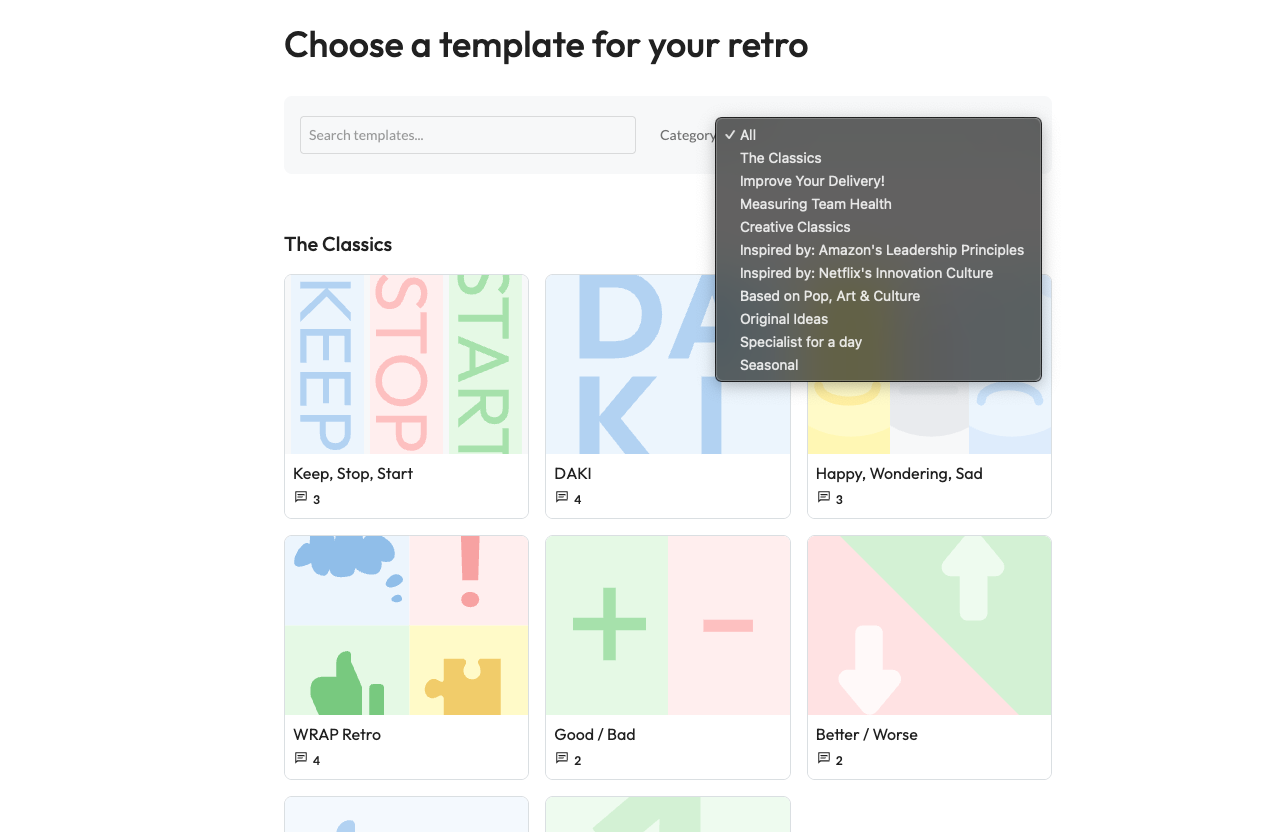The height and width of the screenshot is (832, 1282).
Task: Select the checked 'All' category option
Action: (x=748, y=135)
